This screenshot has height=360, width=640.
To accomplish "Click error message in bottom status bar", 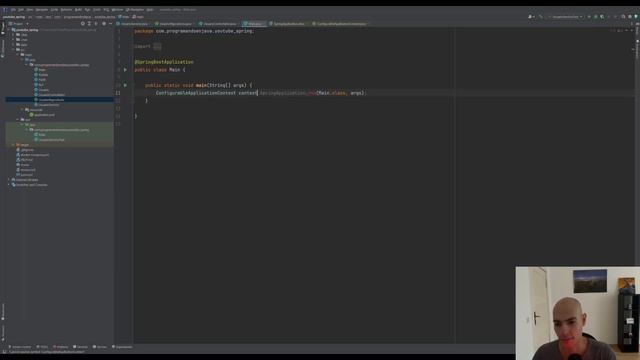I will pyautogui.click(x=46, y=351).
